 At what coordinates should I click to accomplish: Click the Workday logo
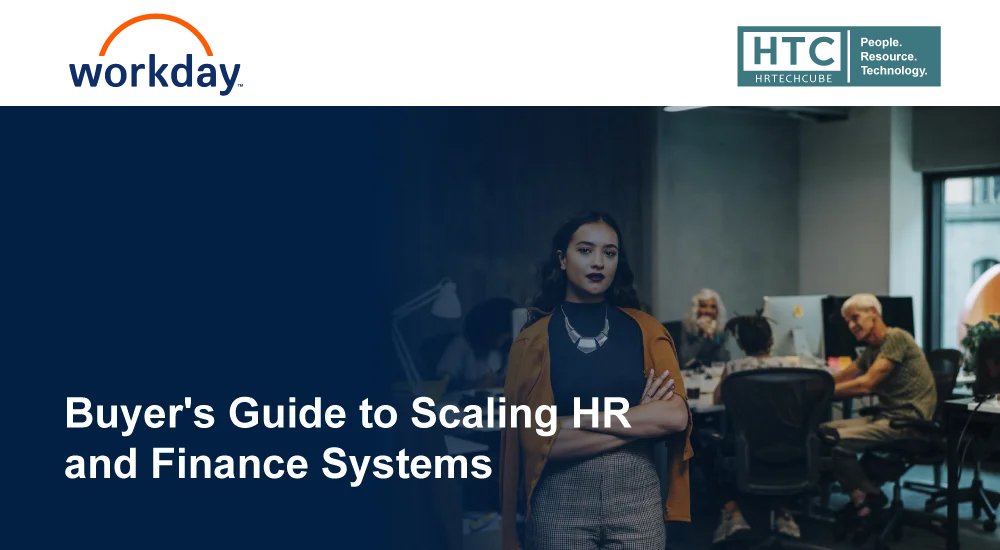pos(155,54)
